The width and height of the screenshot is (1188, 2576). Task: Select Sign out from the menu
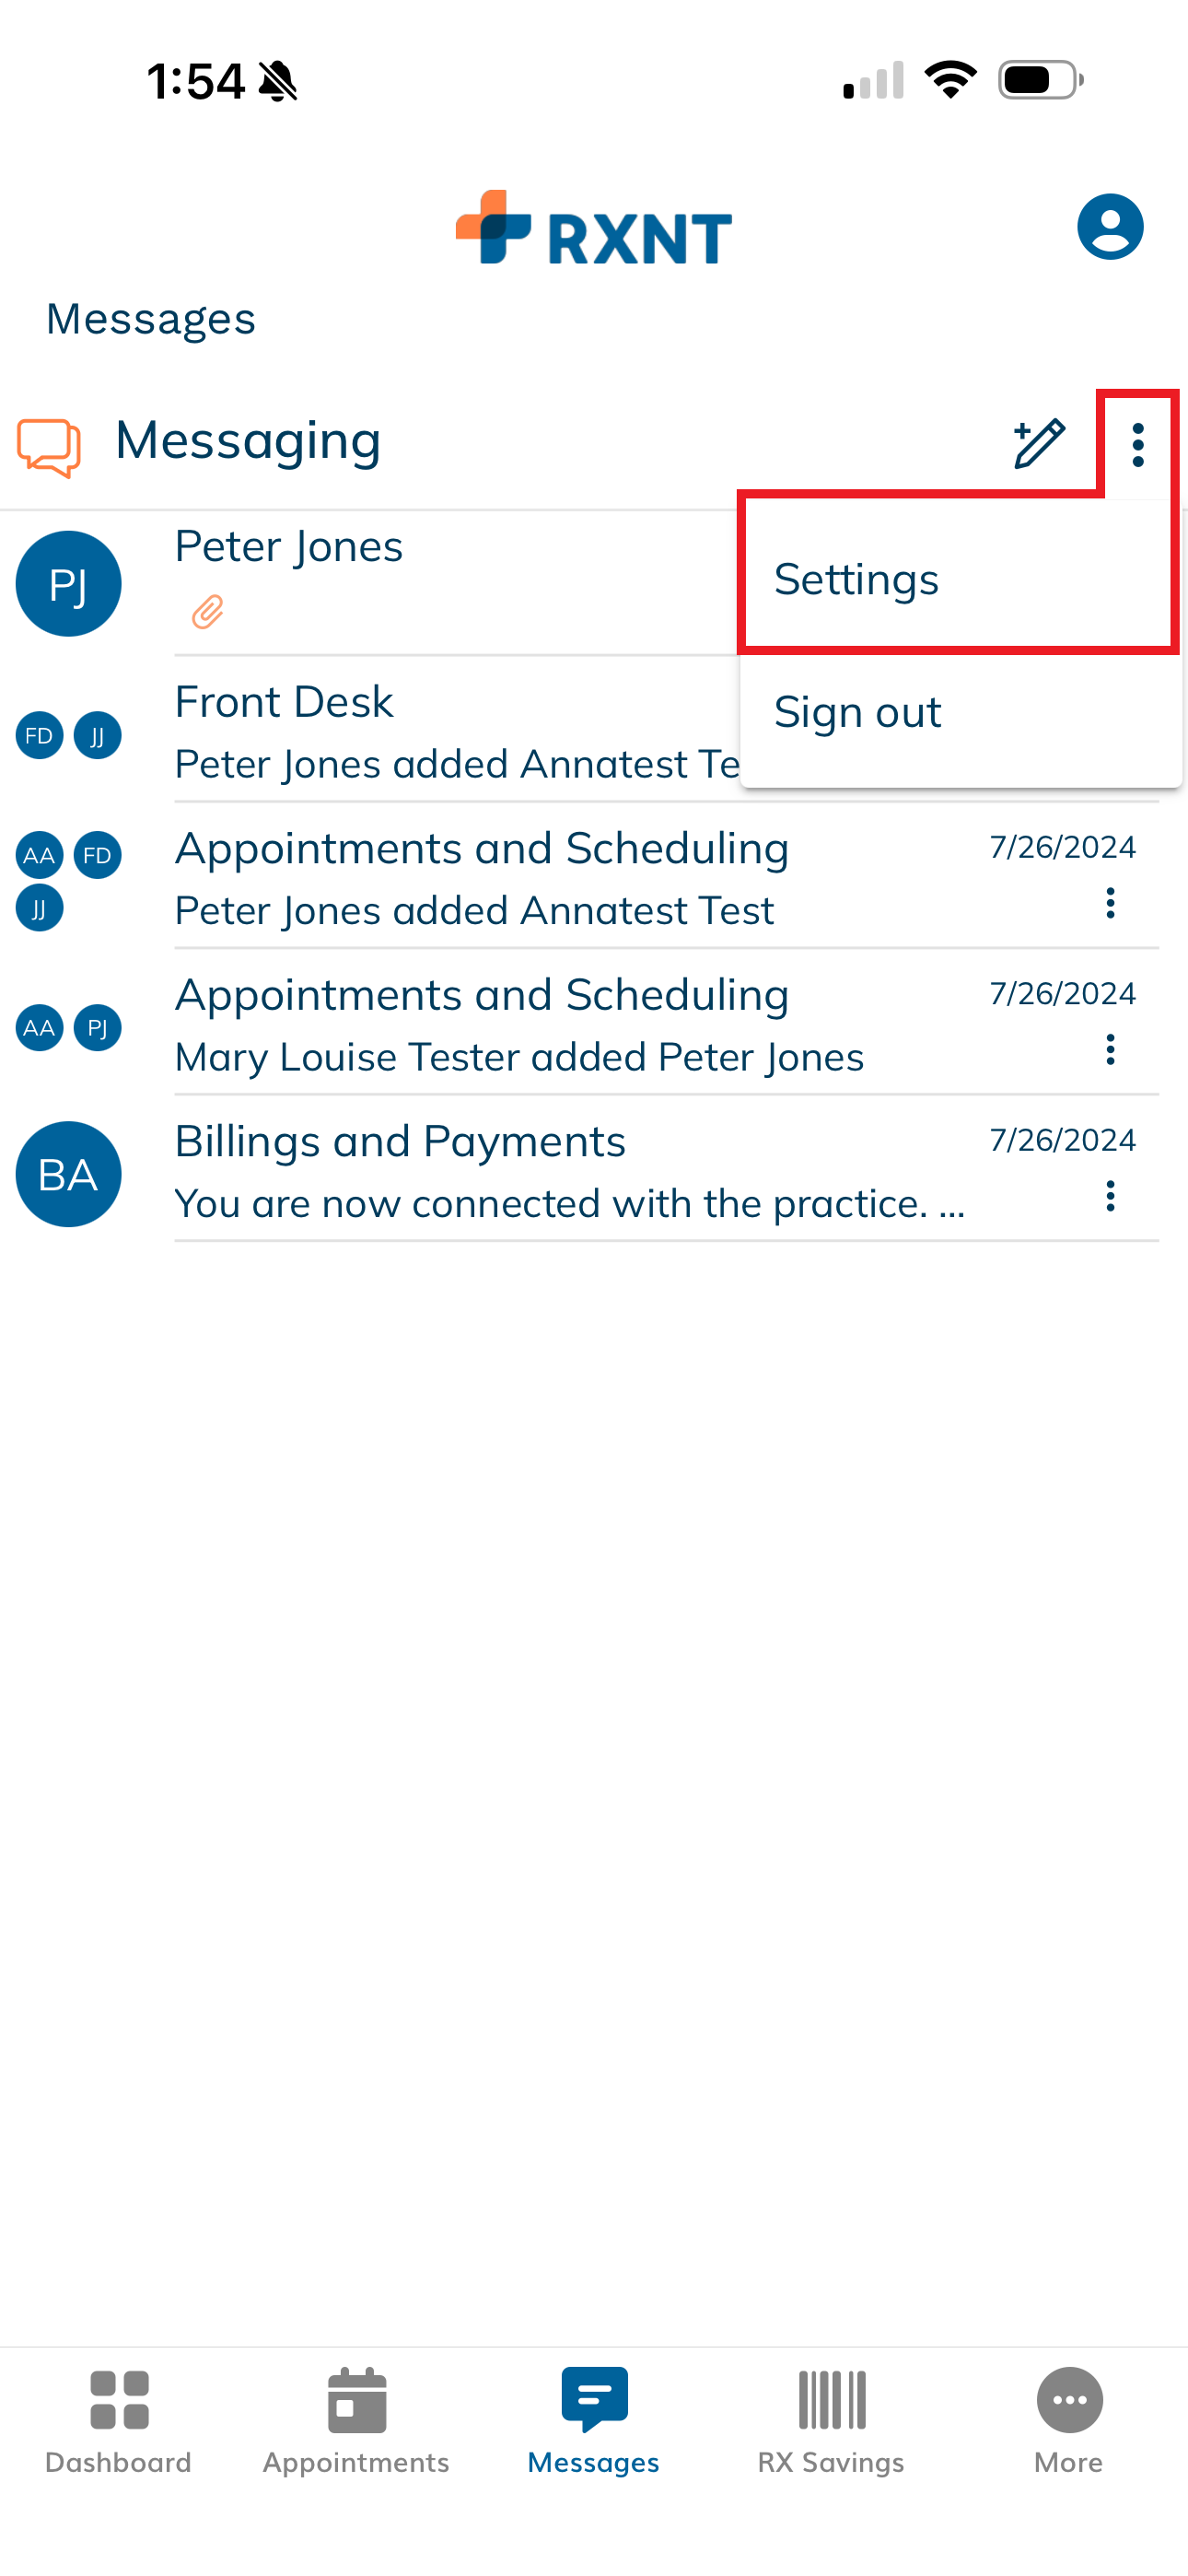[858, 713]
